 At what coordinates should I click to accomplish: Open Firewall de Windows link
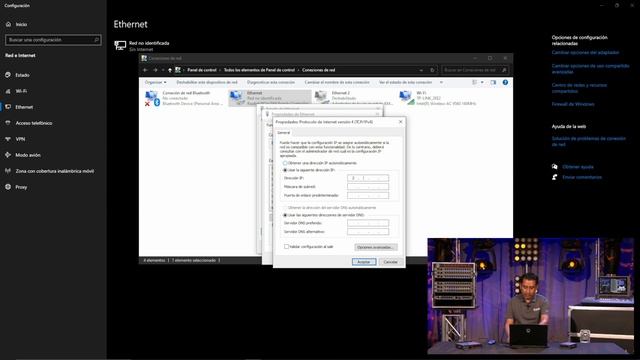click(573, 104)
